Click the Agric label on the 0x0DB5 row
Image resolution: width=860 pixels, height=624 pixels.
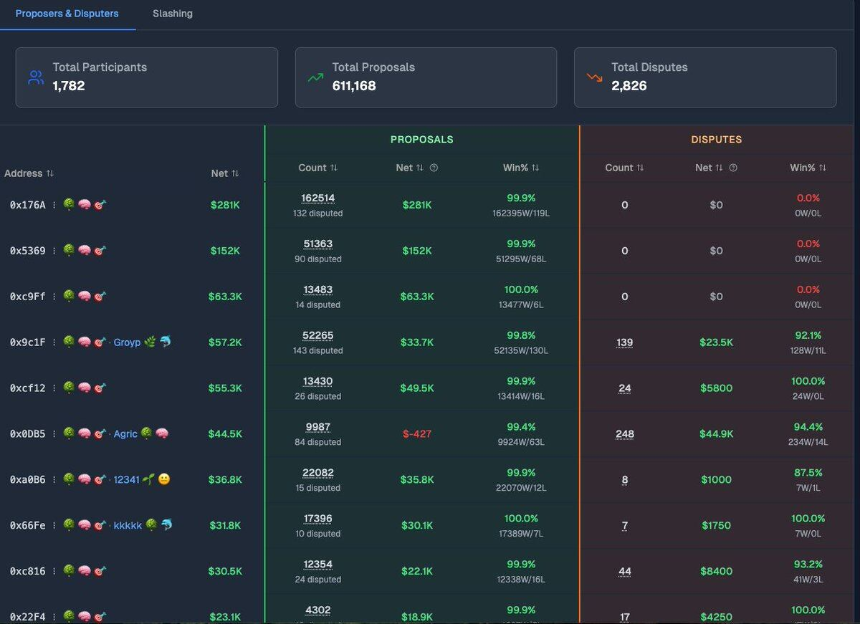(x=126, y=434)
